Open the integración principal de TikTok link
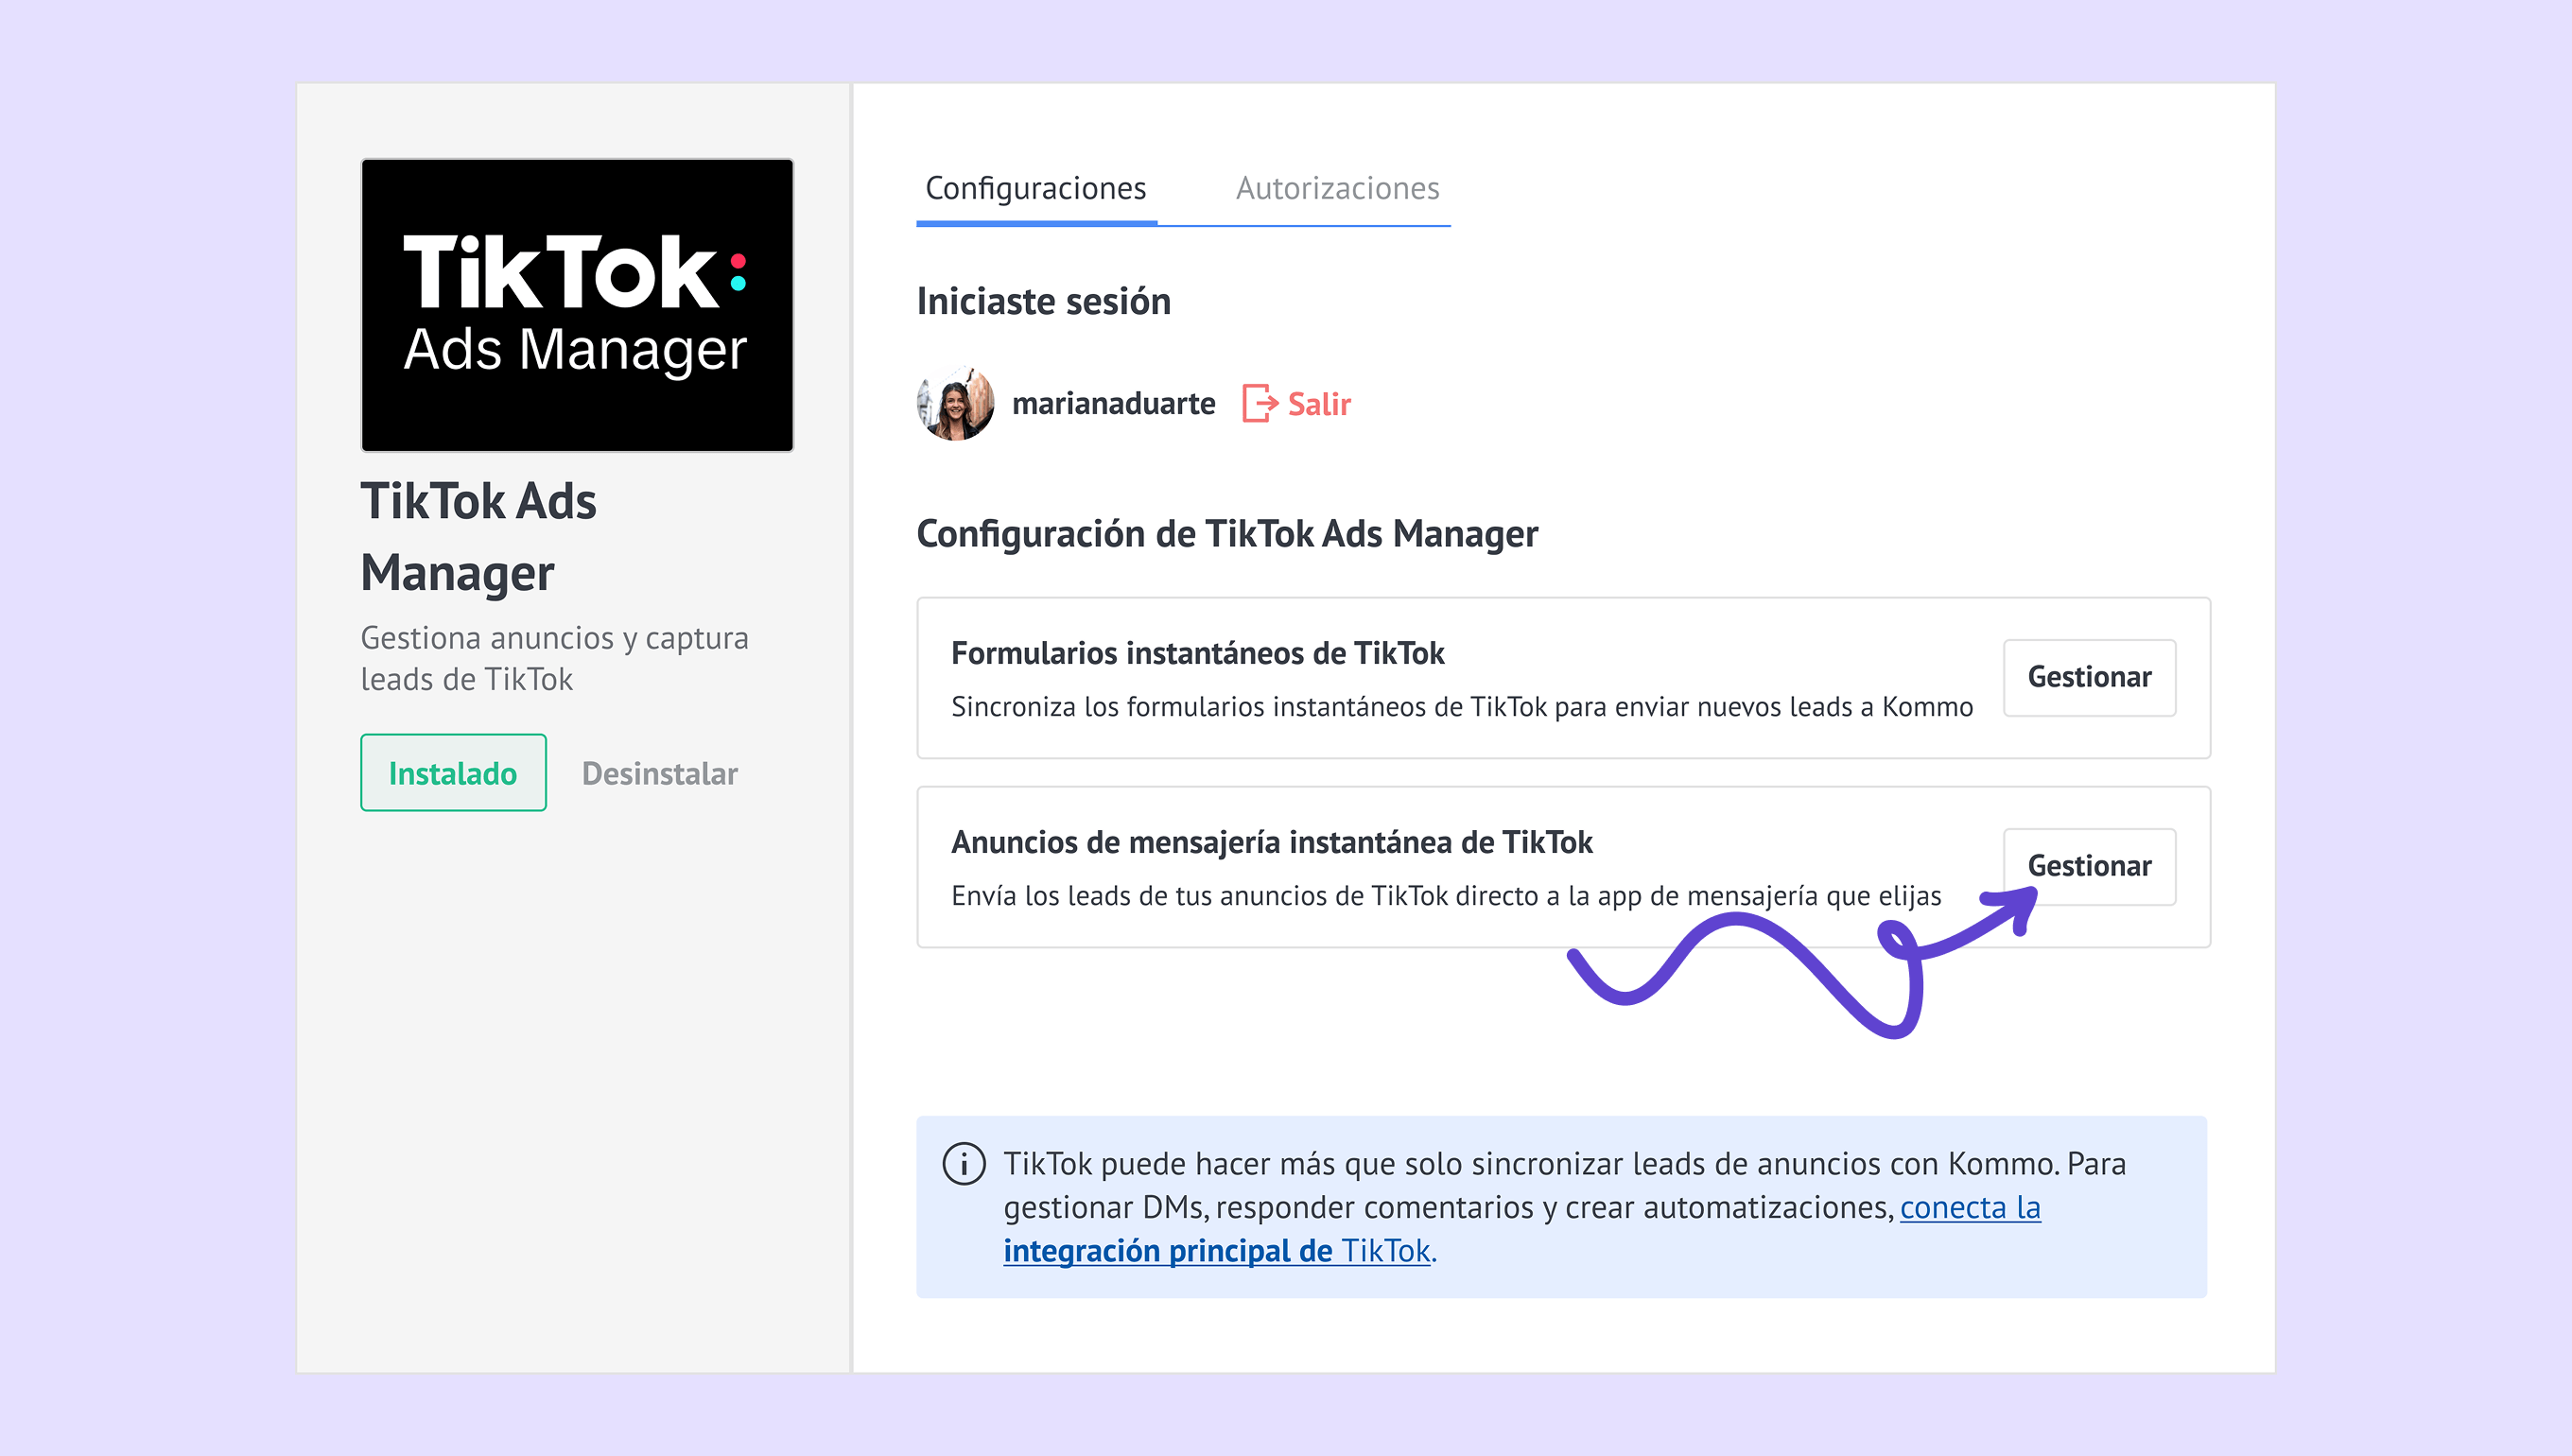 [1217, 1250]
